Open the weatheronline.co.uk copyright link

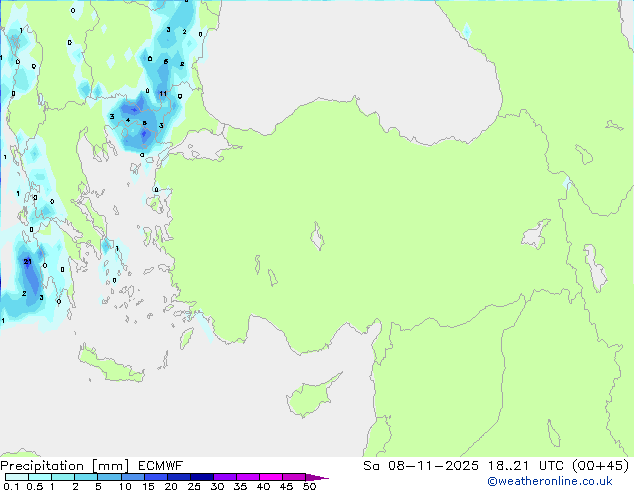550,481
